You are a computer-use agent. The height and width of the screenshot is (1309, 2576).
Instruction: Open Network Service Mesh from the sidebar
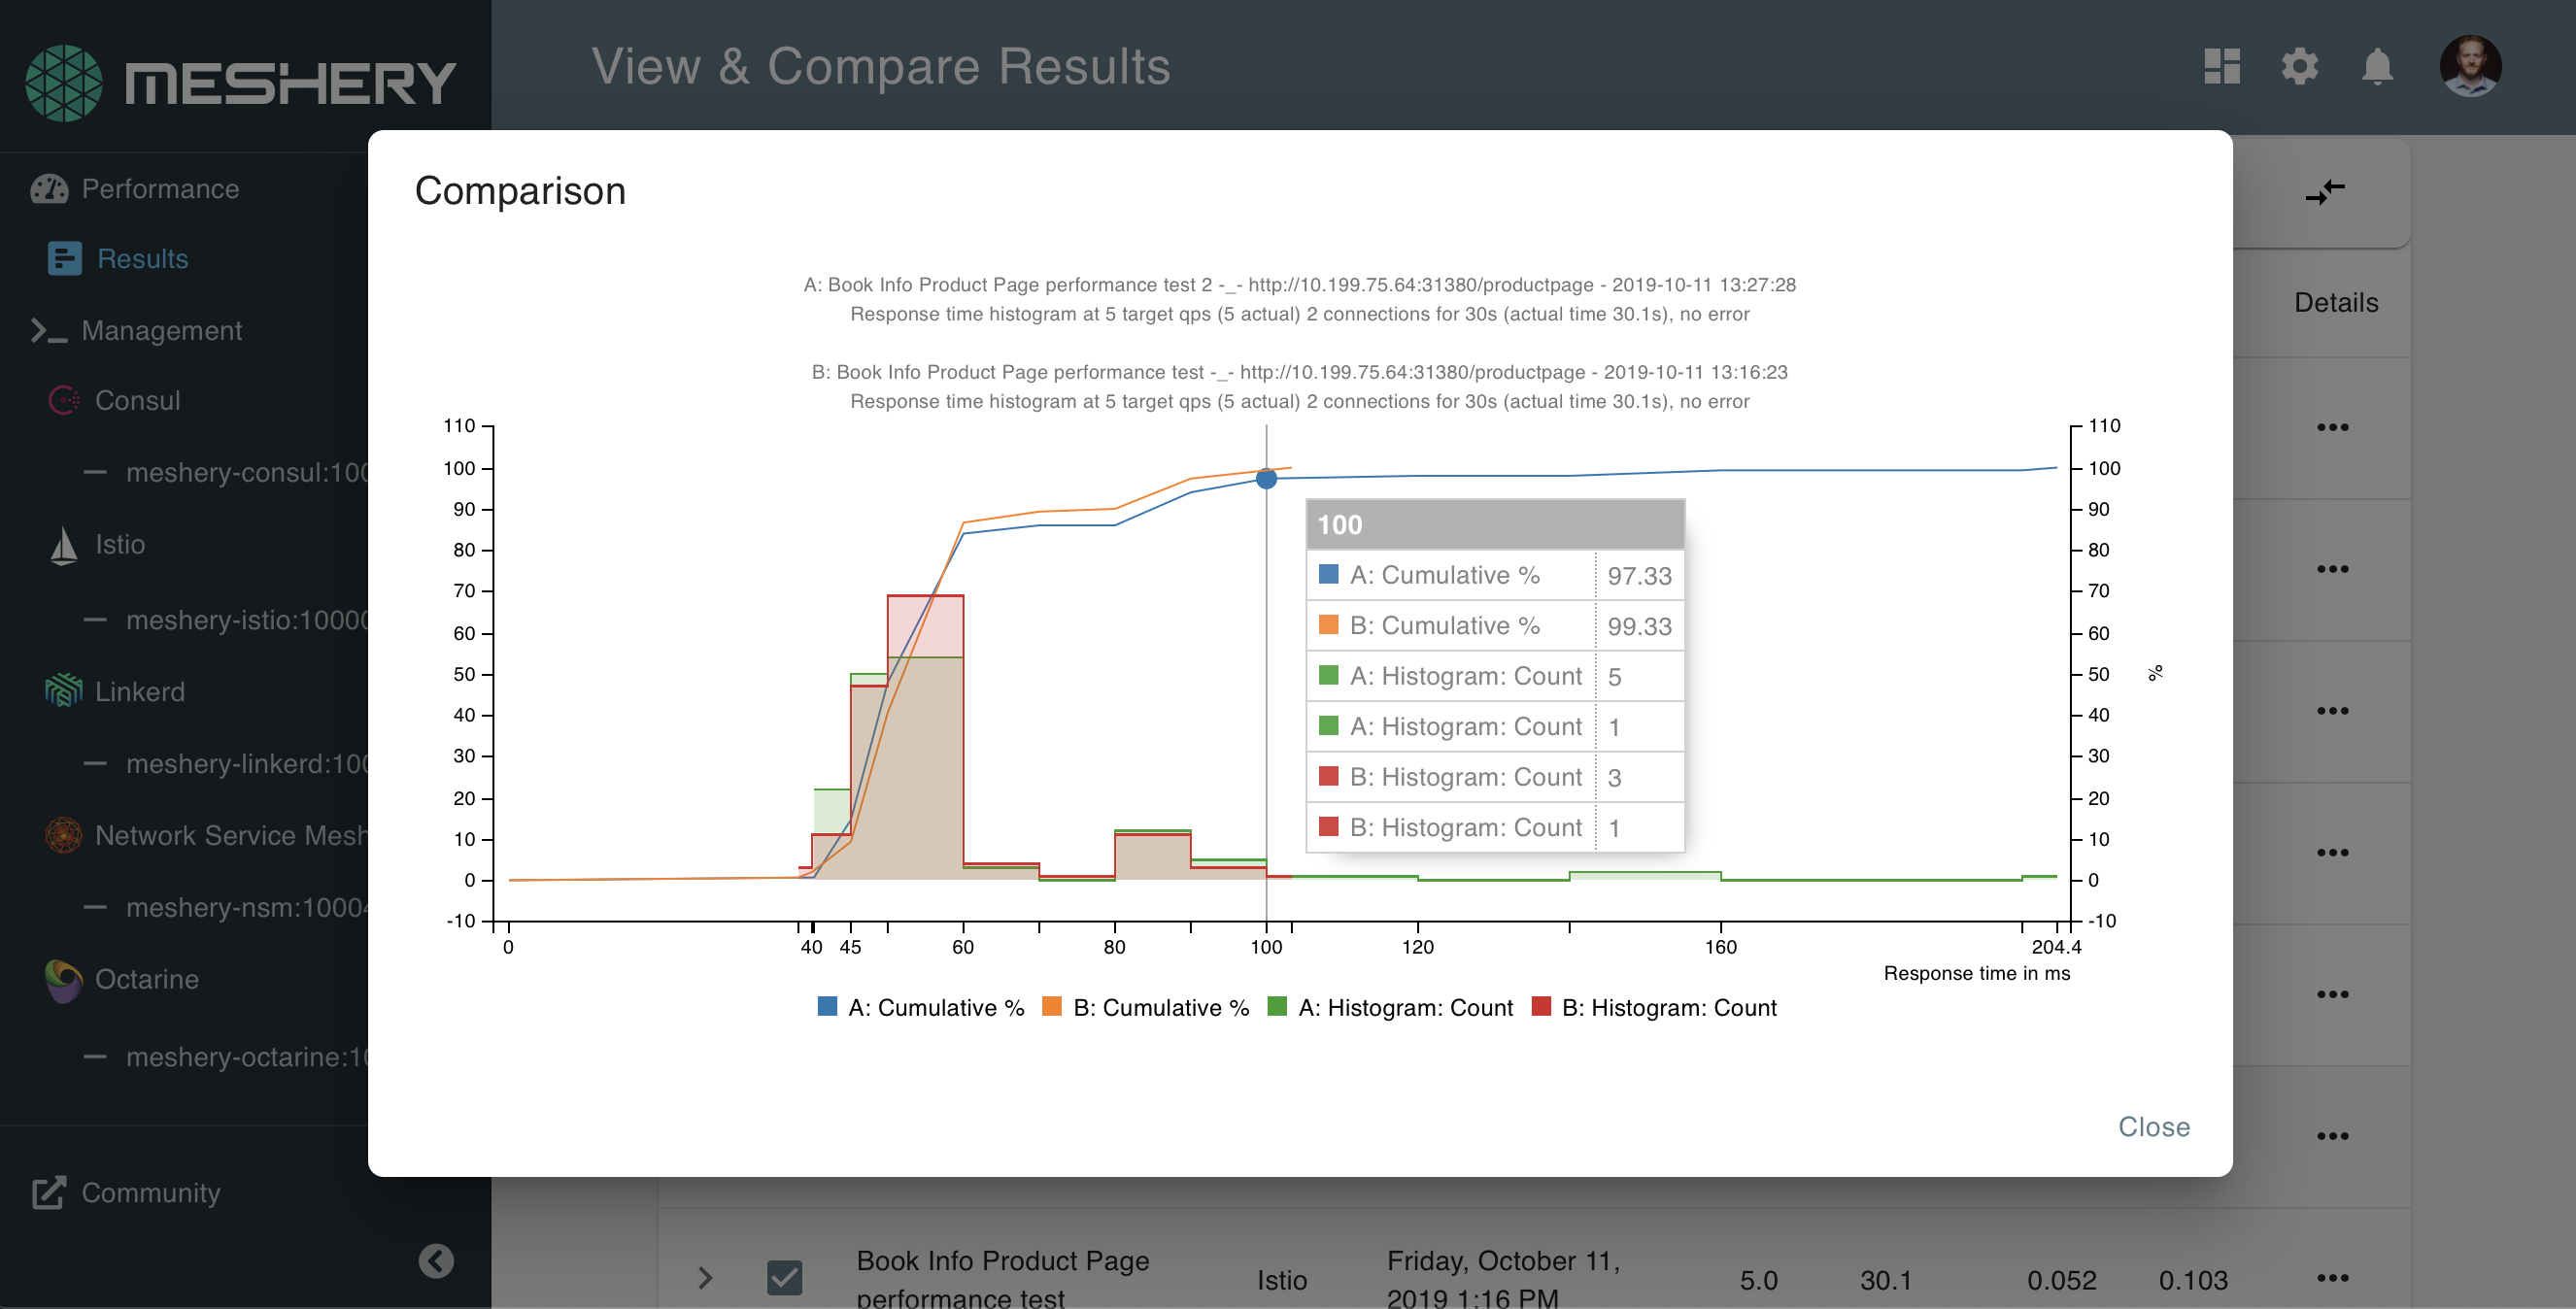[x=62, y=835]
